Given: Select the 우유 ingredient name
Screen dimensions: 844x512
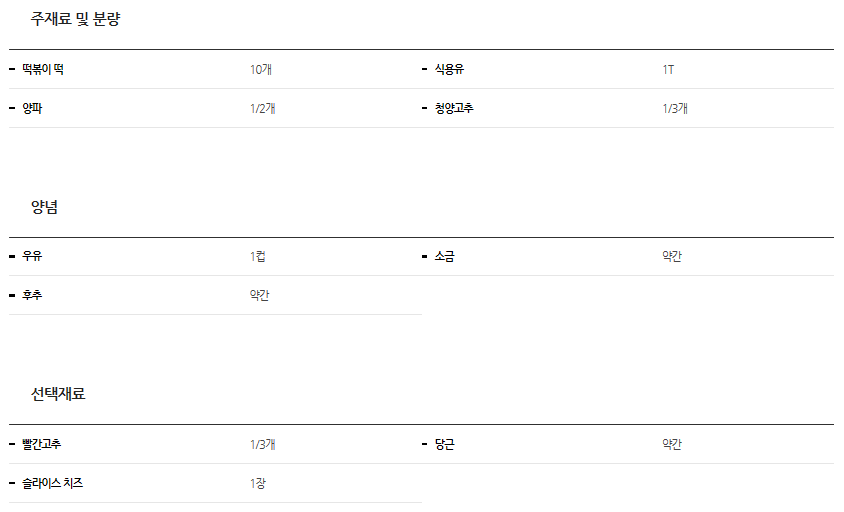Looking at the screenshot, I should click(32, 256).
